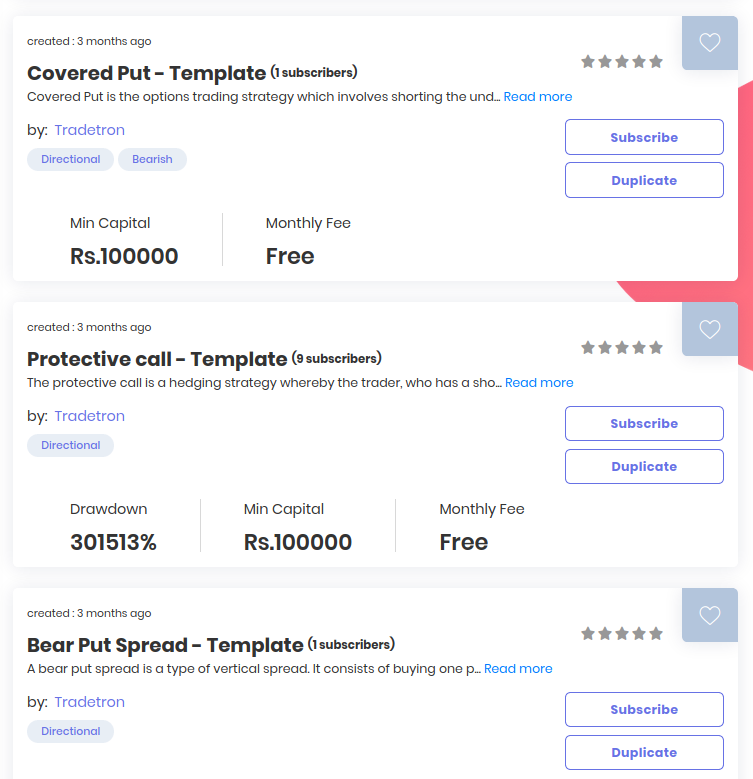Expand Bear Put Spread Read more
Image resolution: width=753 pixels, height=779 pixels.
[x=518, y=669]
